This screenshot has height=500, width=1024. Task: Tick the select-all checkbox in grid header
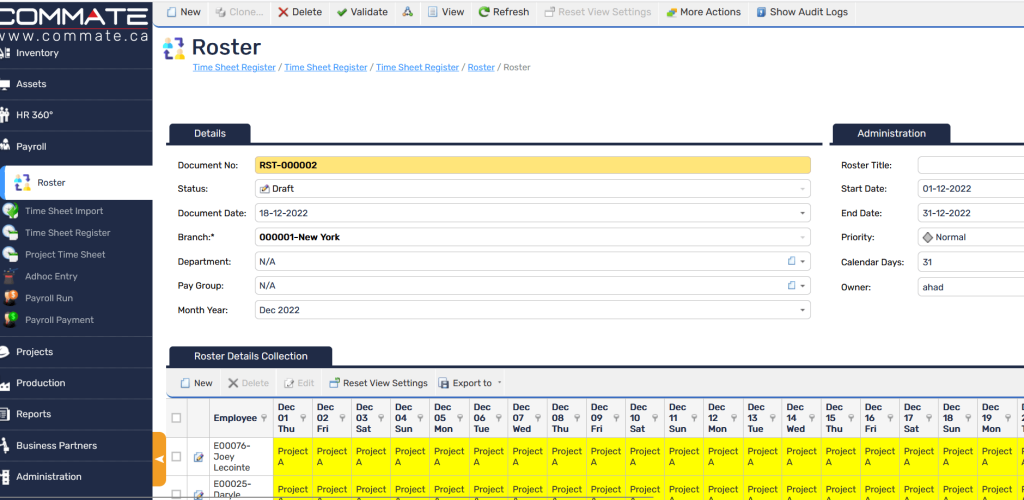click(x=177, y=418)
